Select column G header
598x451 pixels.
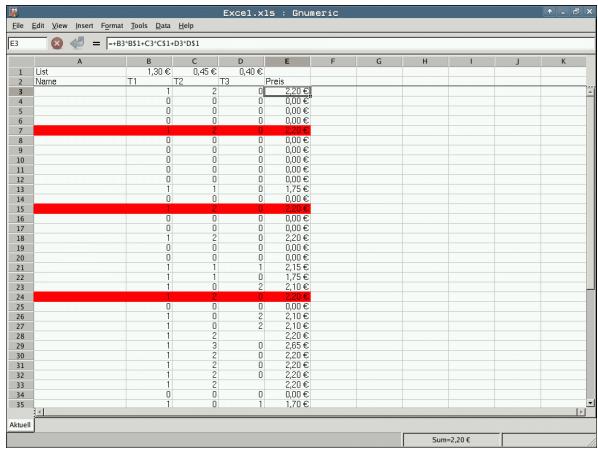pos(379,61)
